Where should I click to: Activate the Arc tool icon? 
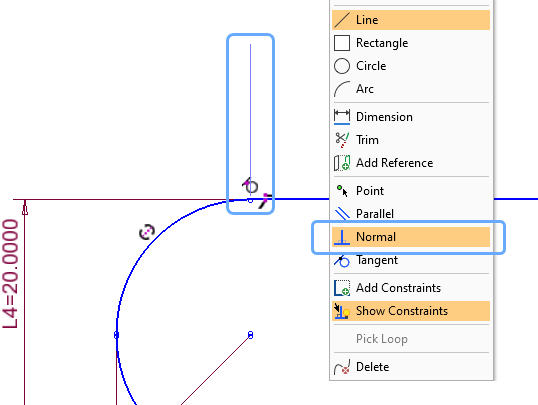(x=342, y=89)
